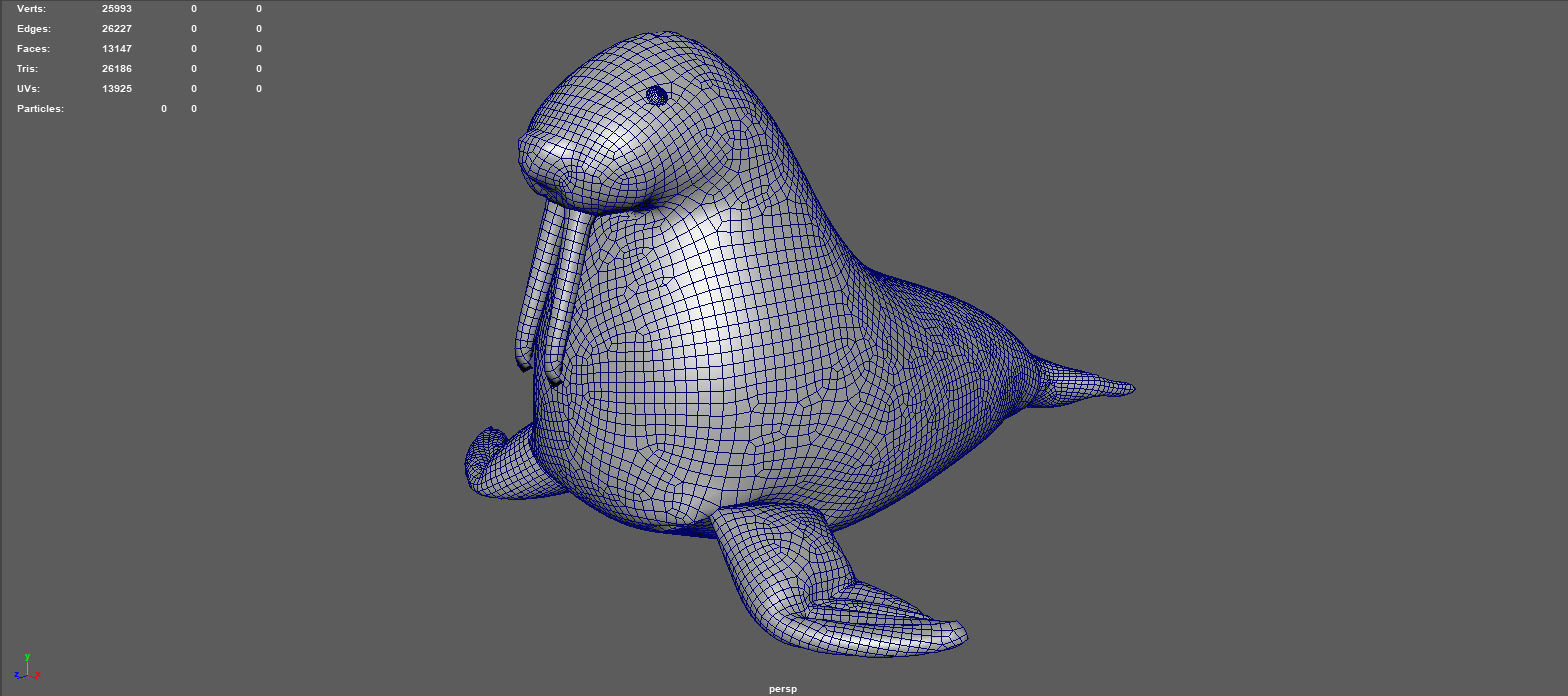Click the triangle count value 26186
This screenshot has height=696, width=1568.
[x=117, y=68]
